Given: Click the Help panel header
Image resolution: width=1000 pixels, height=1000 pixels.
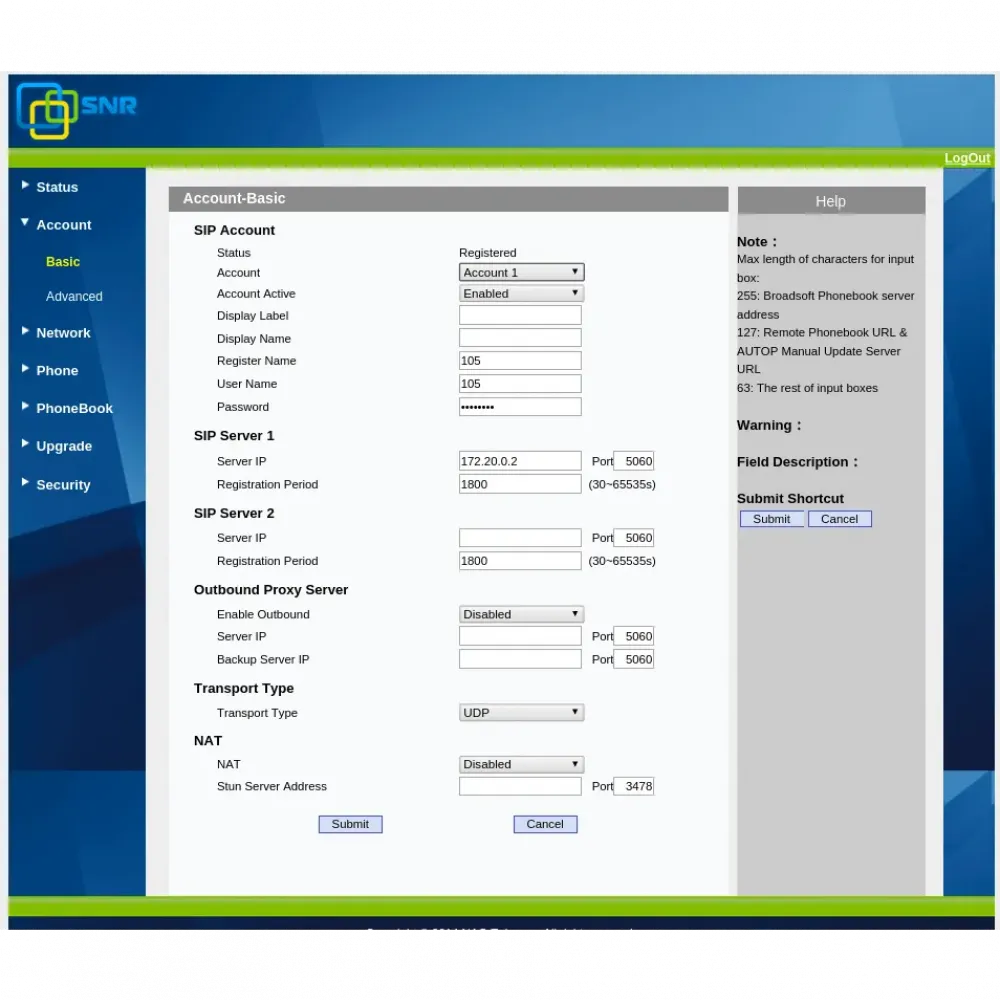Looking at the screenshot, I should pyautogui.click(x=831, y=201).
